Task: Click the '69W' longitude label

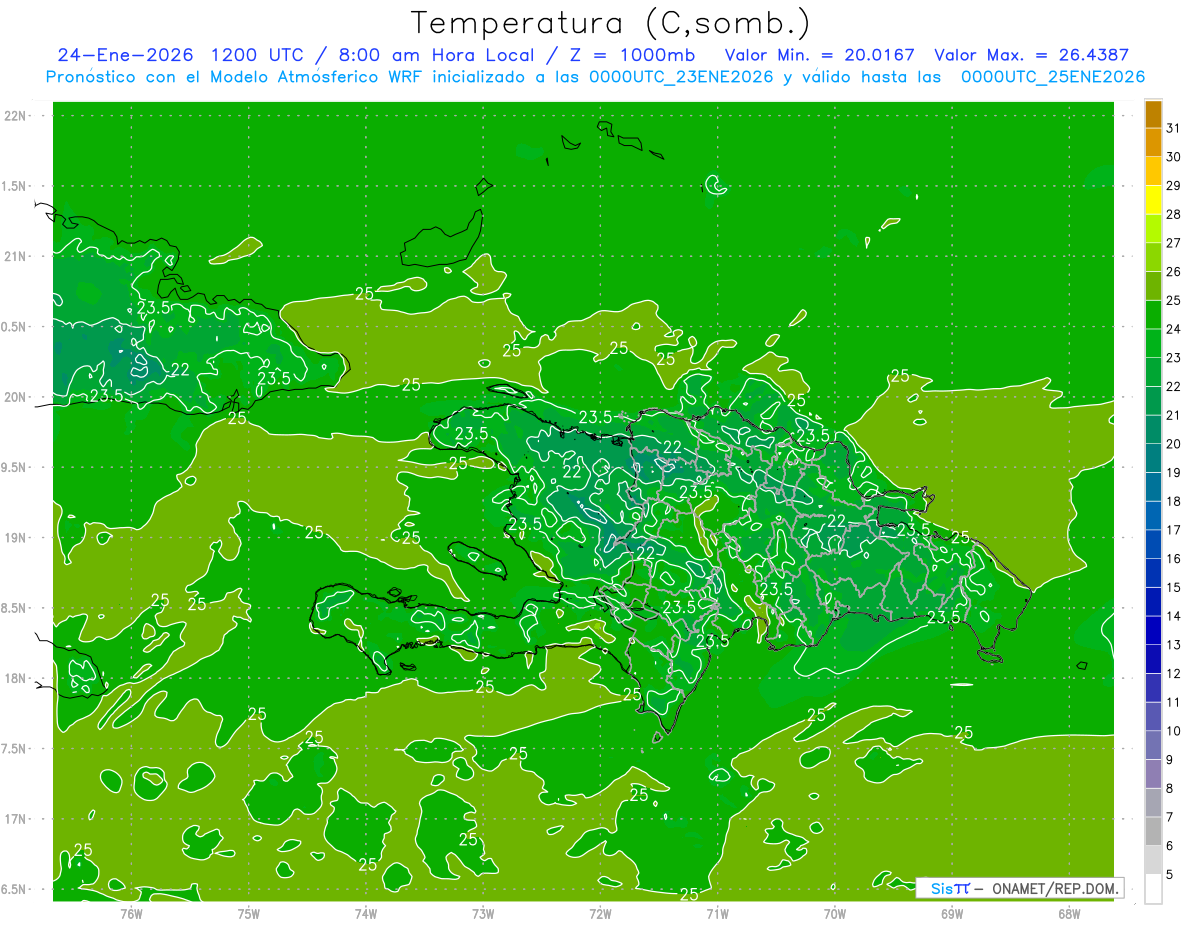Action: click(952, 915)
